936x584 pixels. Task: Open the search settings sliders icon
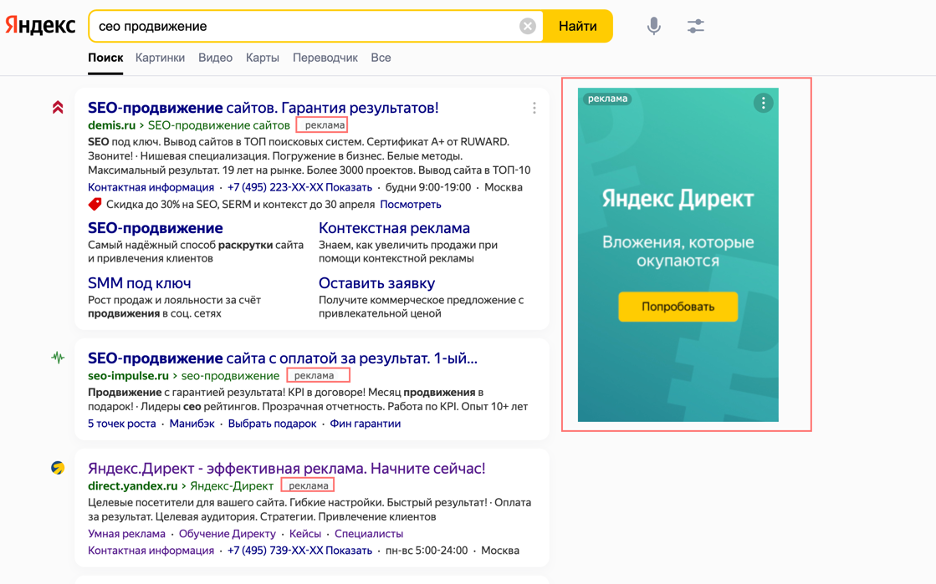coord(696,26)
